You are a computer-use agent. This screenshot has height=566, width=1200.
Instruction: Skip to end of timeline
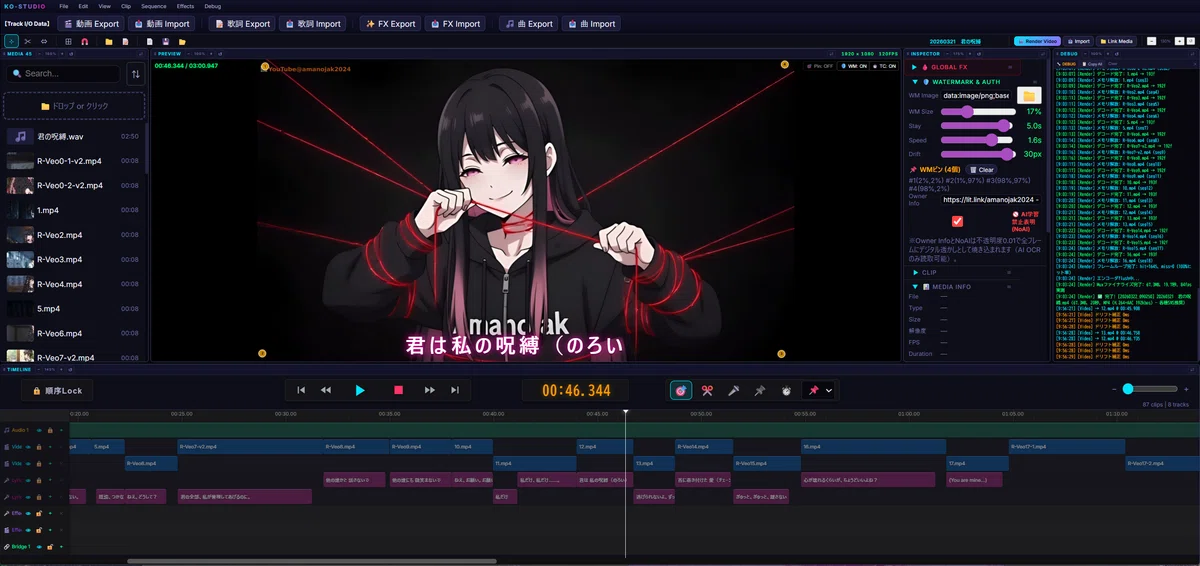(x=455, y=390)
